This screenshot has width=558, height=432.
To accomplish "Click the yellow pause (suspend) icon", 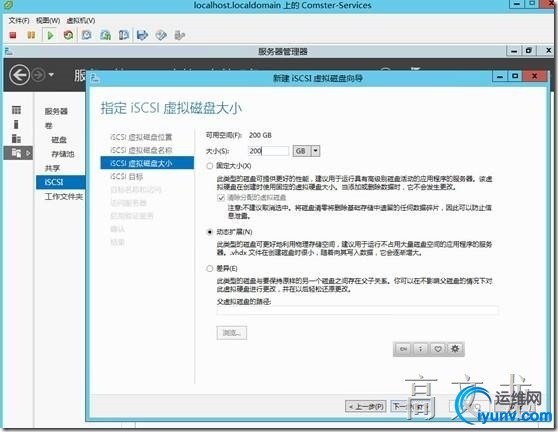I will pos(31,35).
